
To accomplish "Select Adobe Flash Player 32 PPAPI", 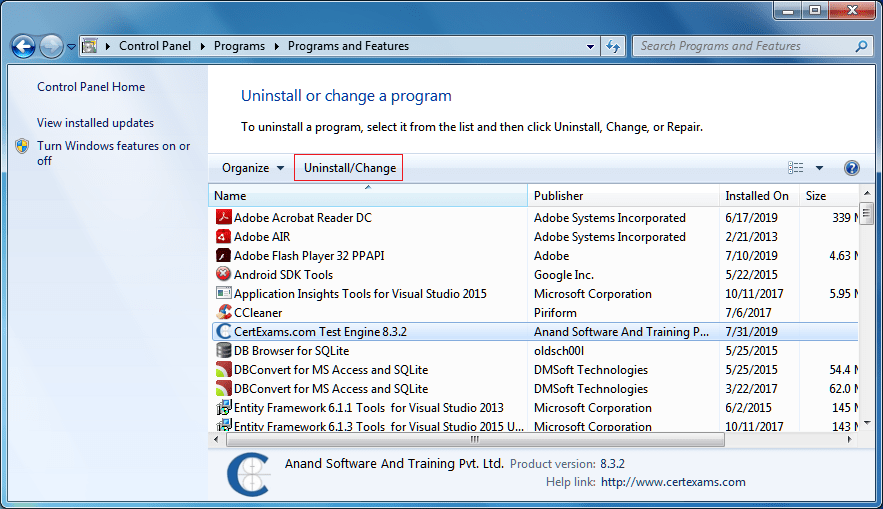I will click(x=309, y=256).
